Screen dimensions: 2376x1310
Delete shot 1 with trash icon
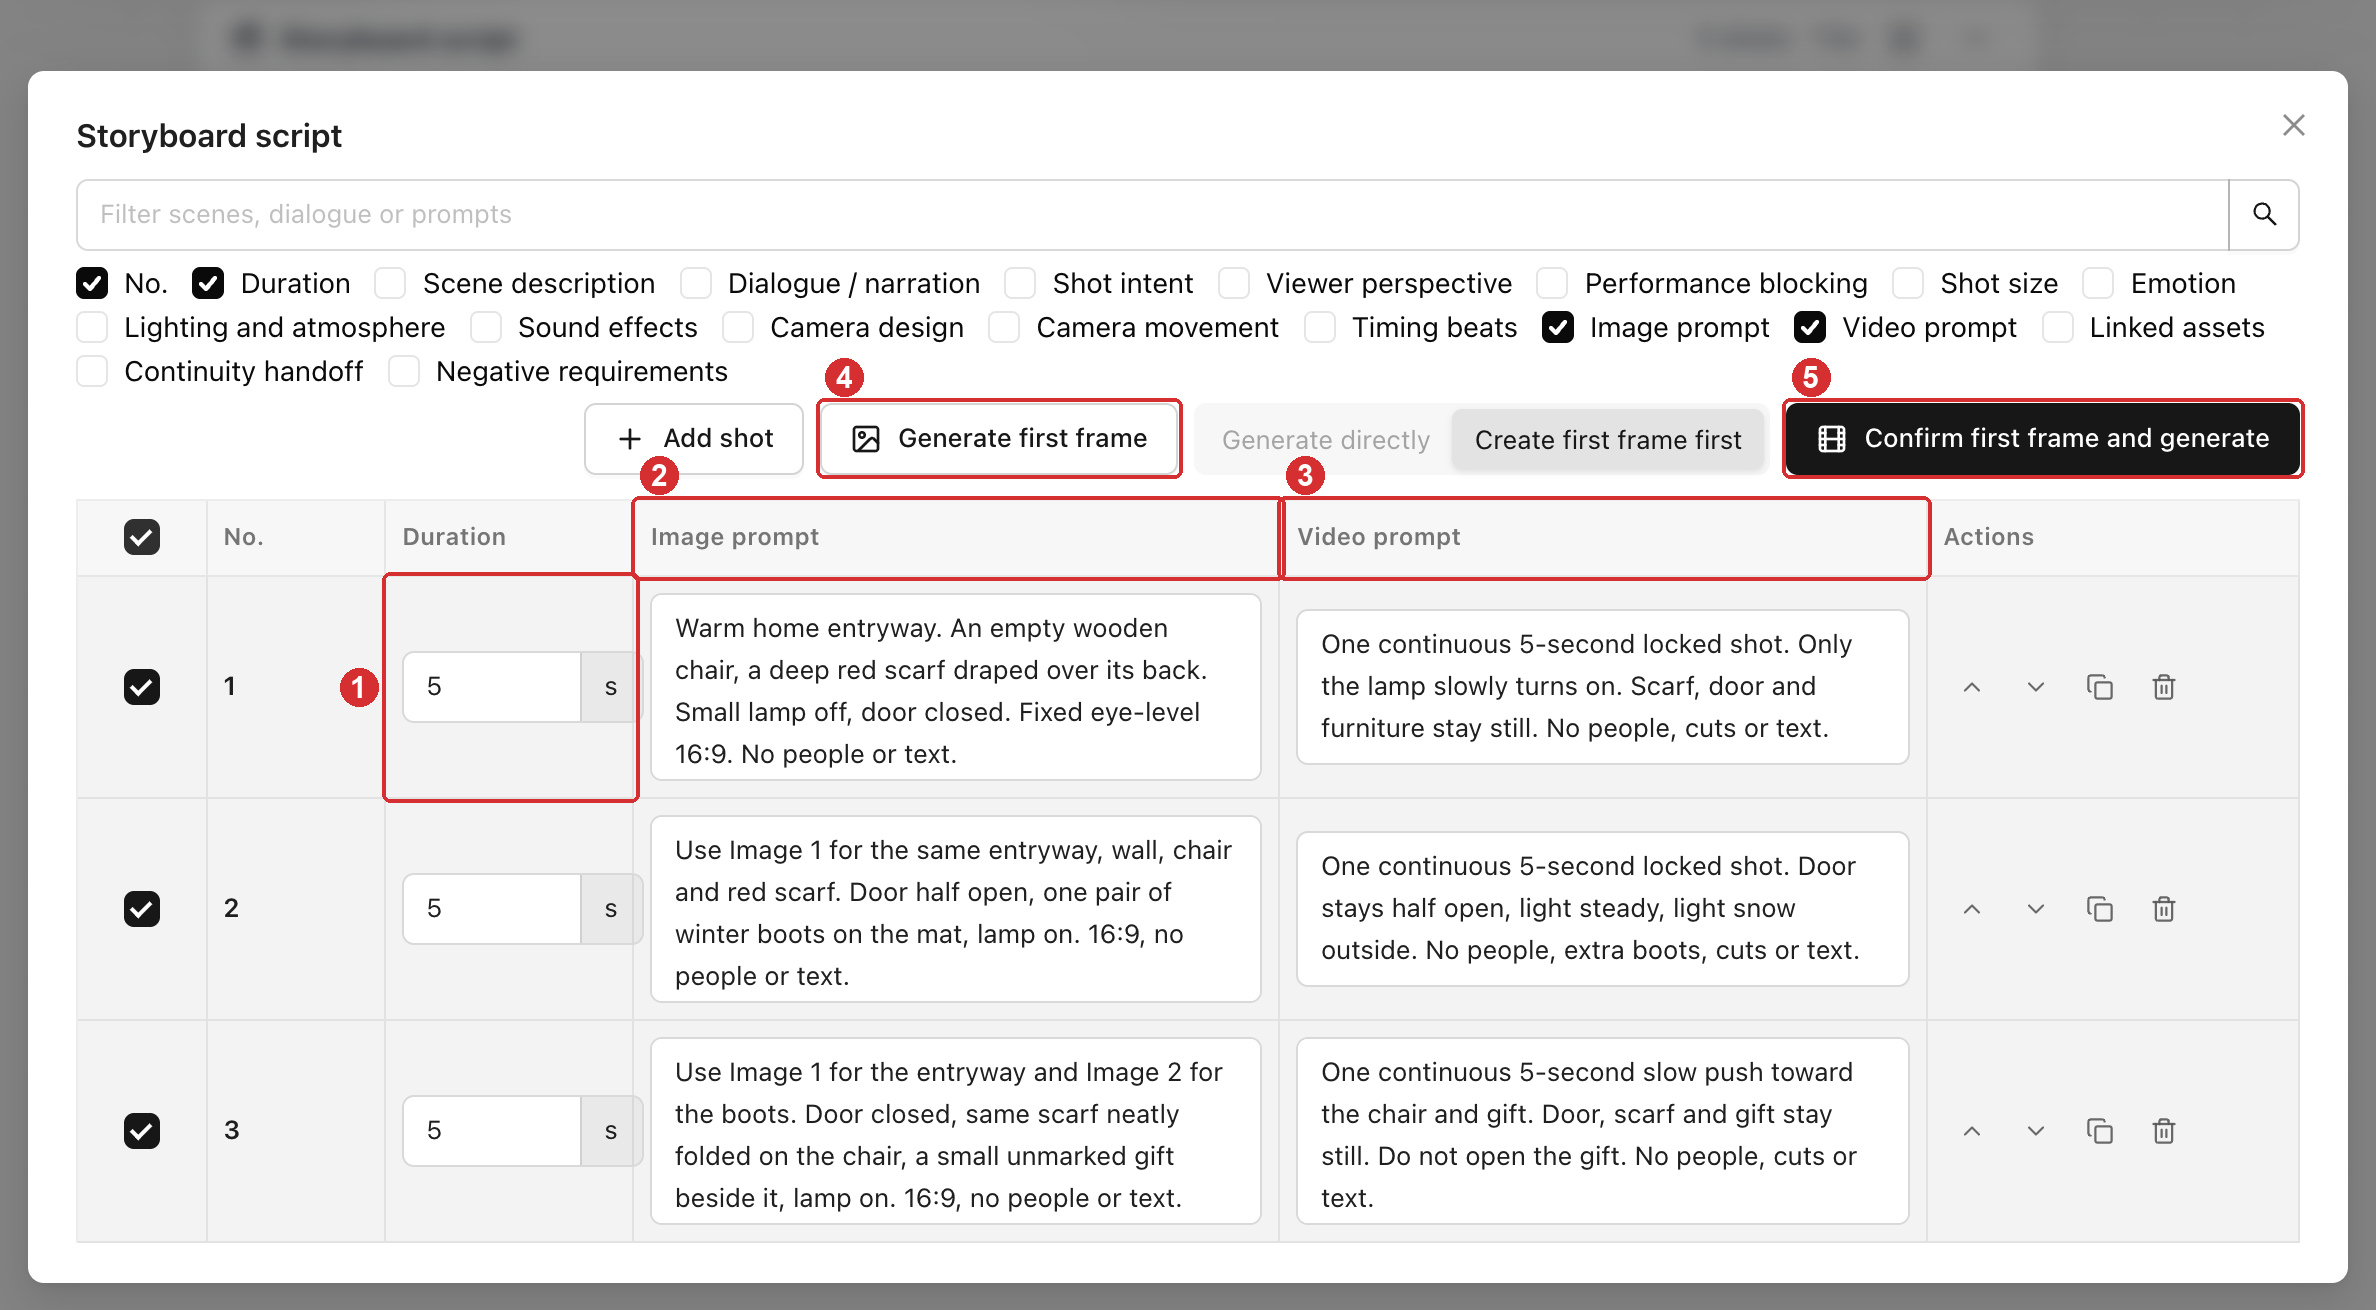pos(2164,687)
